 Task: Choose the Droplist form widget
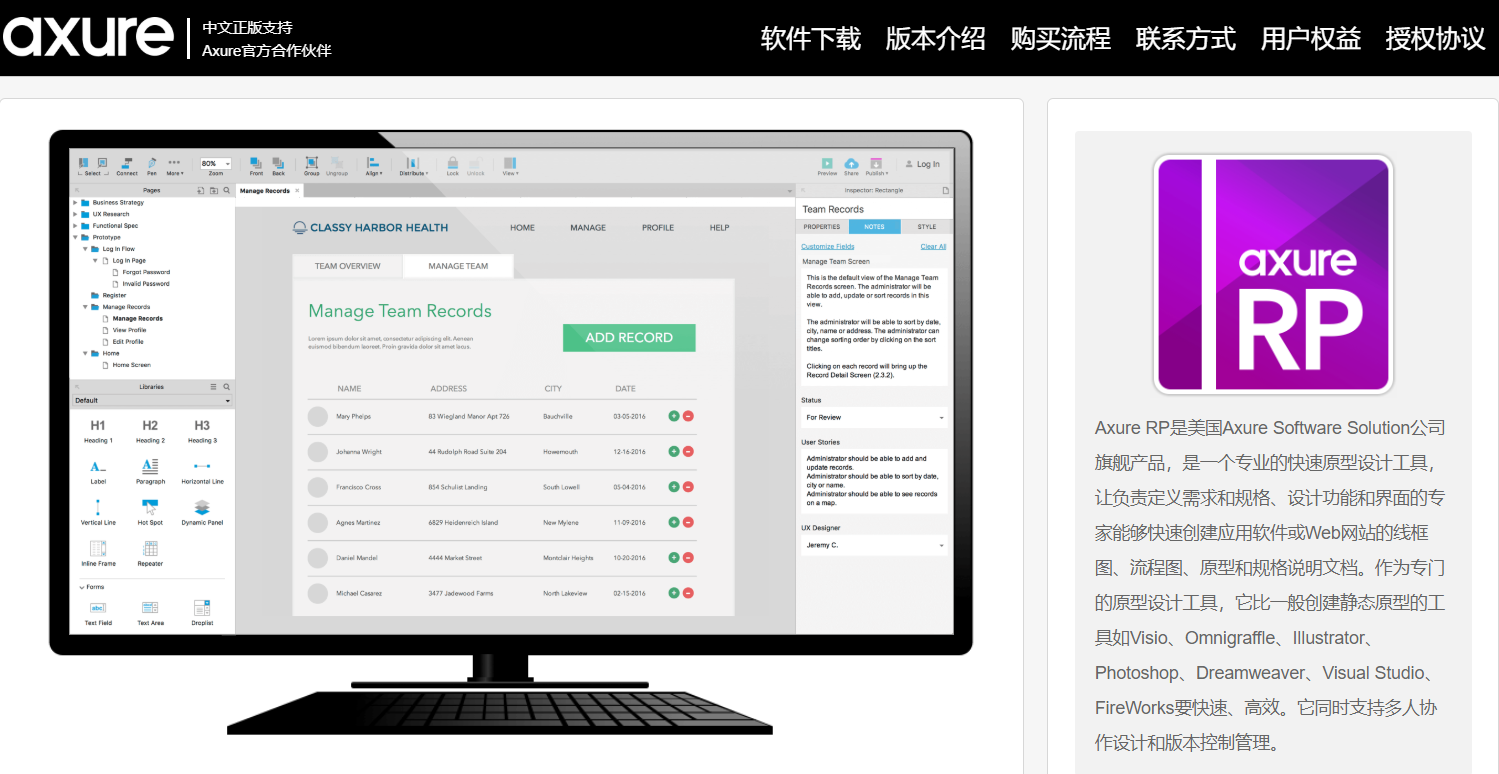pyautogui.click(x=202, y=613)
